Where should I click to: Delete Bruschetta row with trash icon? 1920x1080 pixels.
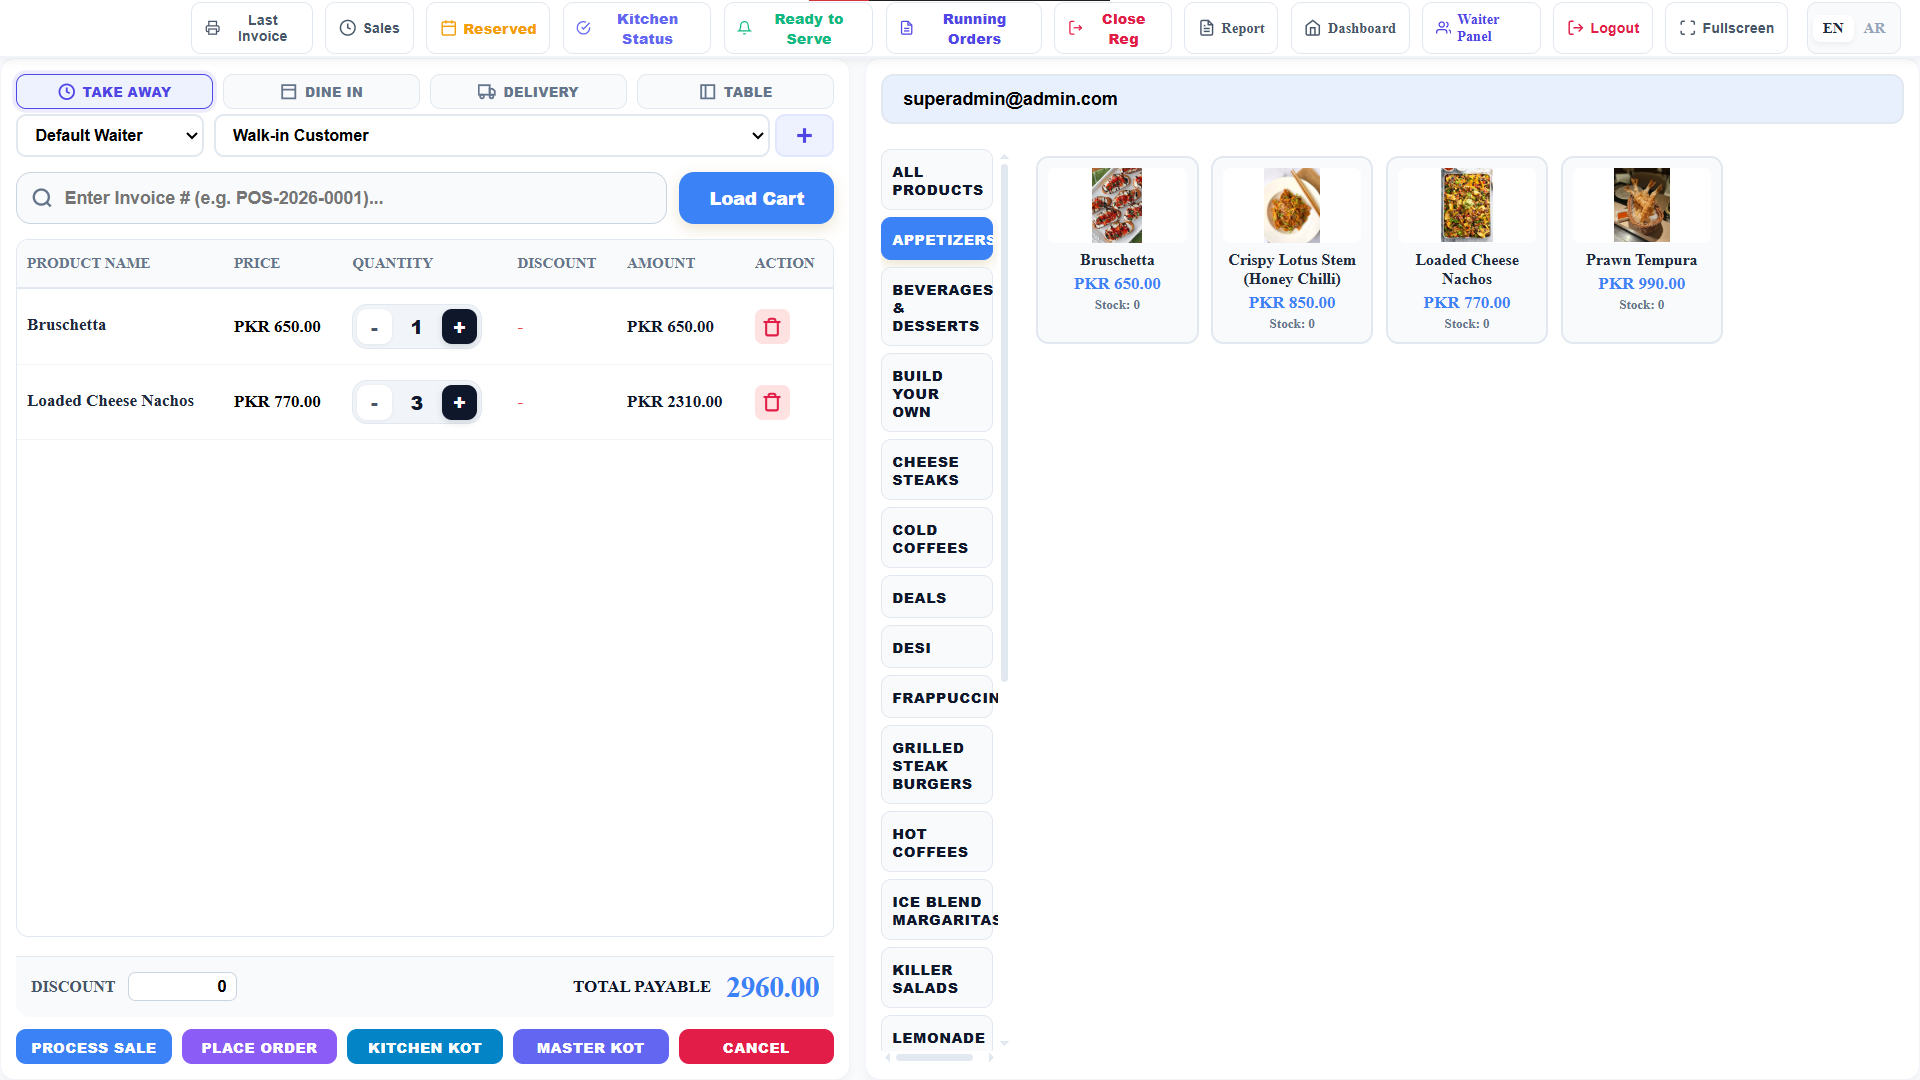[771, 327]
